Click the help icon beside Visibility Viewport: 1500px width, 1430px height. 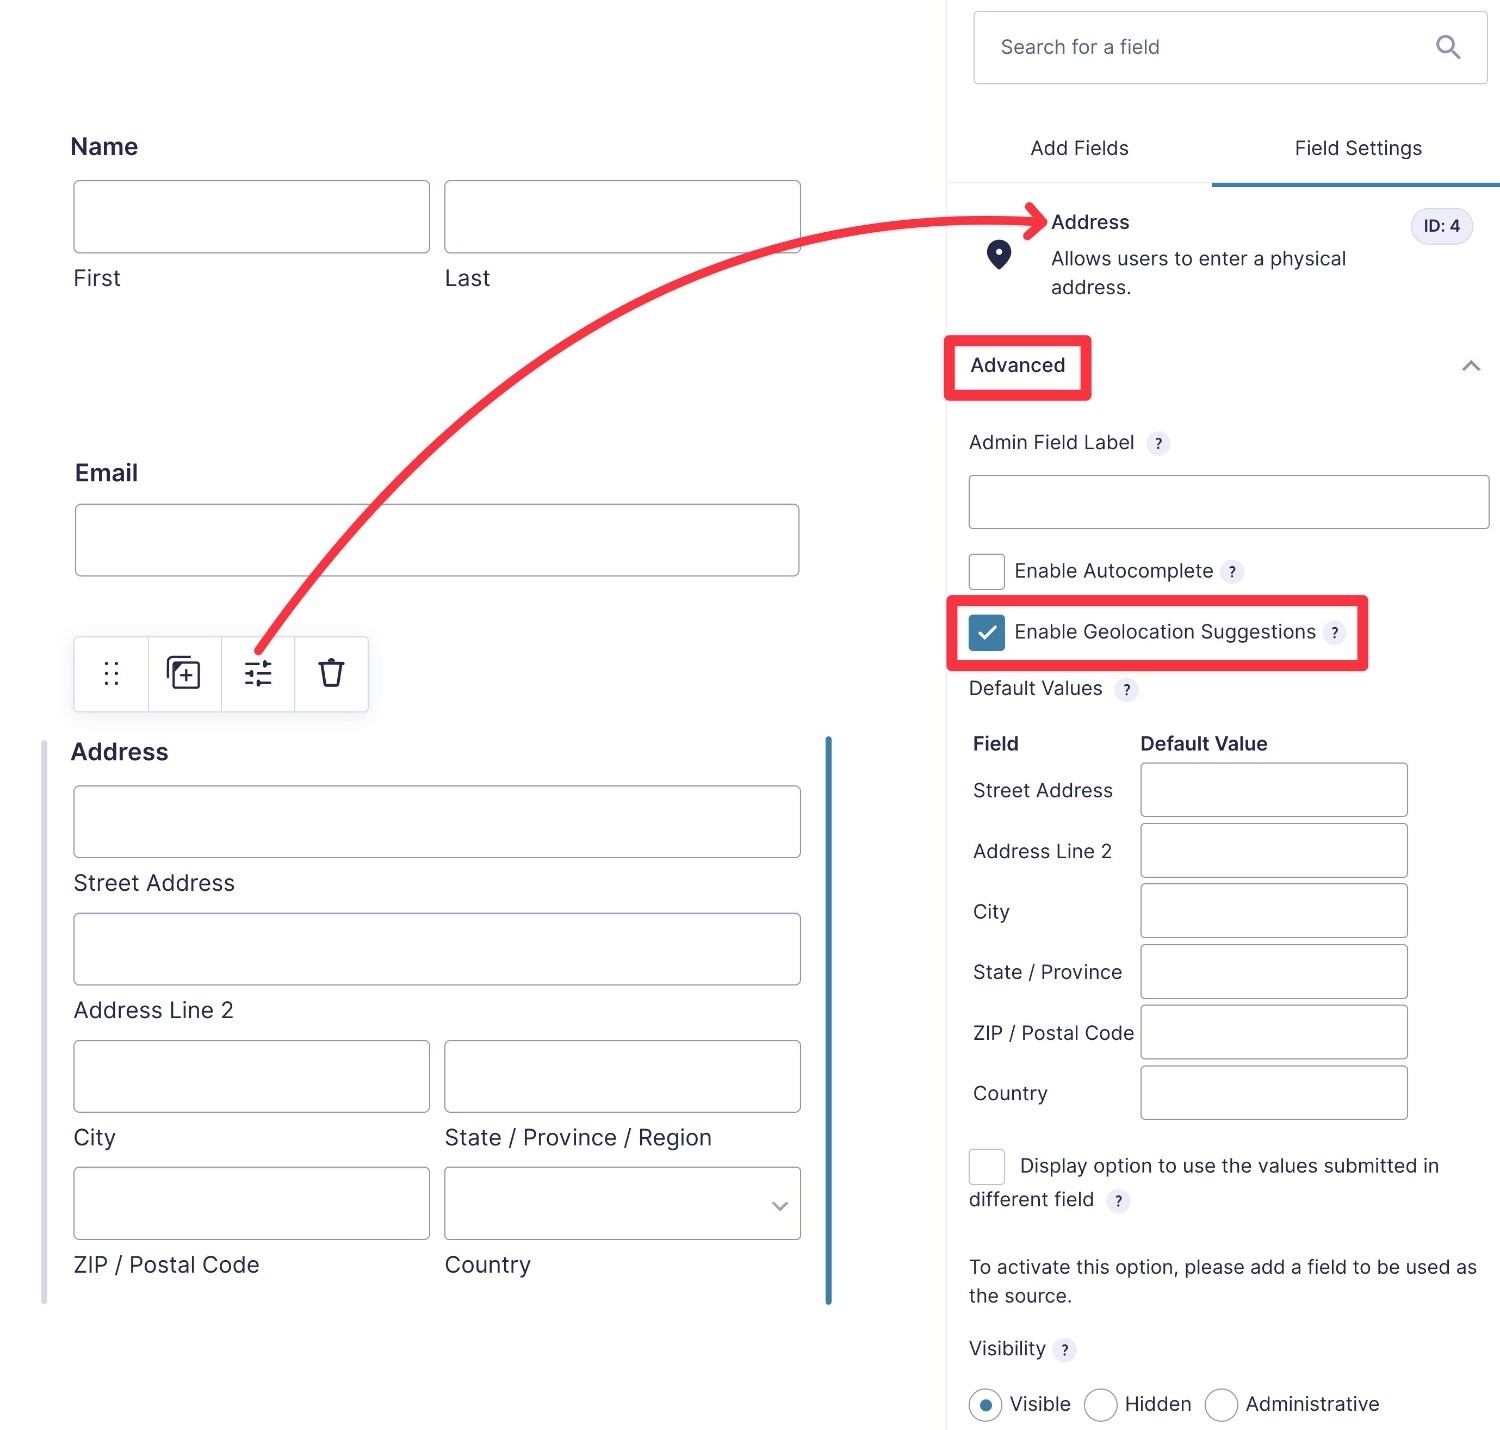pyautogui.click(x=1064, y=1349)
